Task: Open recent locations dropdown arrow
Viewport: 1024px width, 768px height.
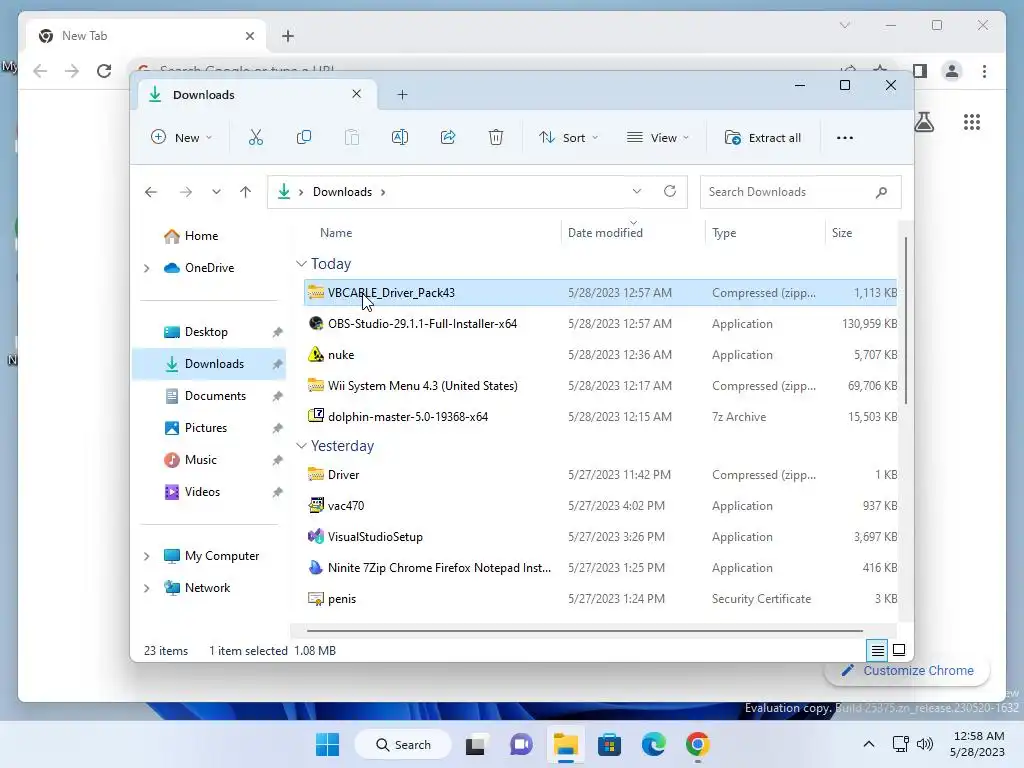Action: 216,192
